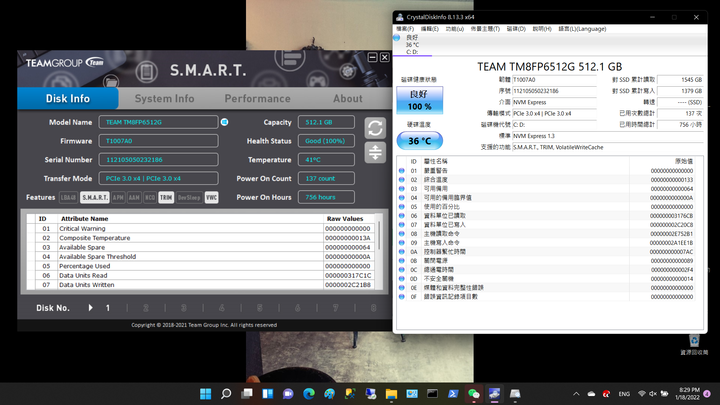Click status dot for row 0A in CrystalDiskInfo
The image size is (720, 405).
pyautogui.click(x=402, y=252)
